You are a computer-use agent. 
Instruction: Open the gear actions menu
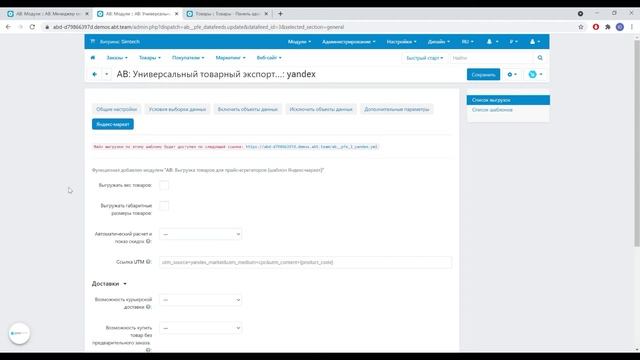coord(512,74)
